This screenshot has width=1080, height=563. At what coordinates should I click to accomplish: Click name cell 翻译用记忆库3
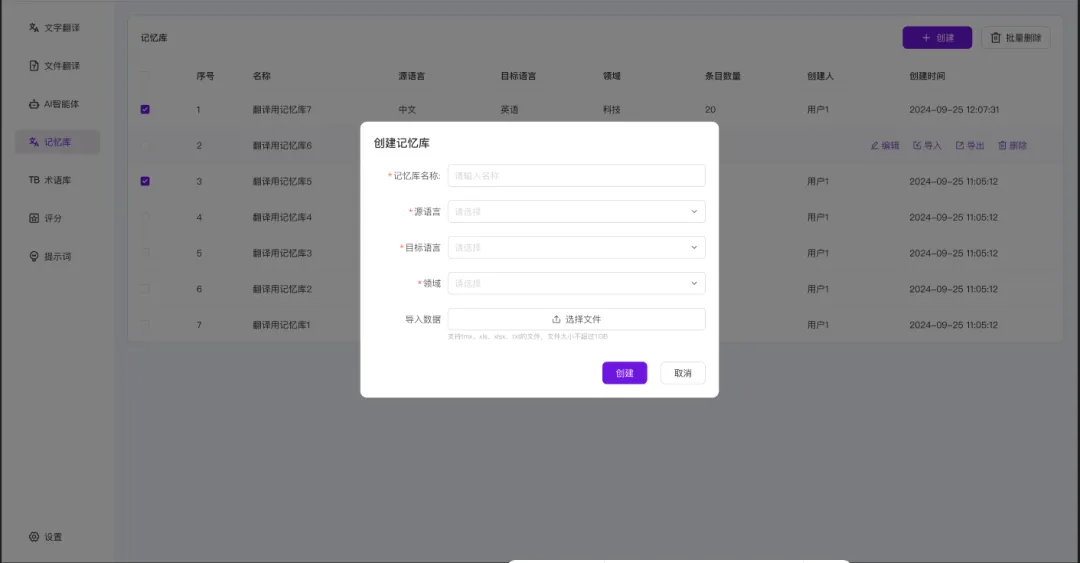(282, 253)
